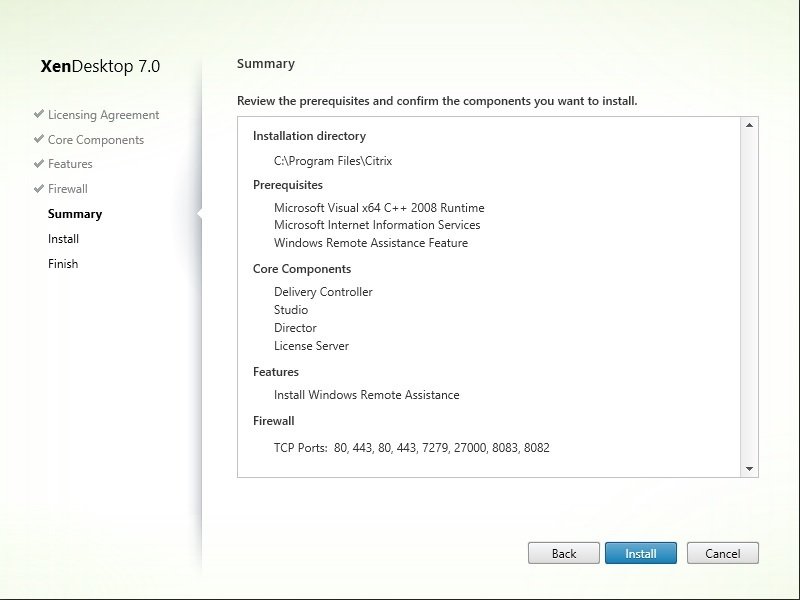
Task: Click the summary list vertical scrollbar track
Action: click(749, 297)
